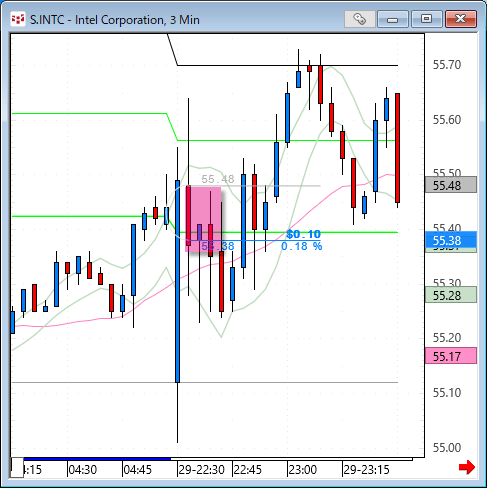Click the 29-22:30 time axis label
This screenshot has height=488, width=487.
point(201,470)
